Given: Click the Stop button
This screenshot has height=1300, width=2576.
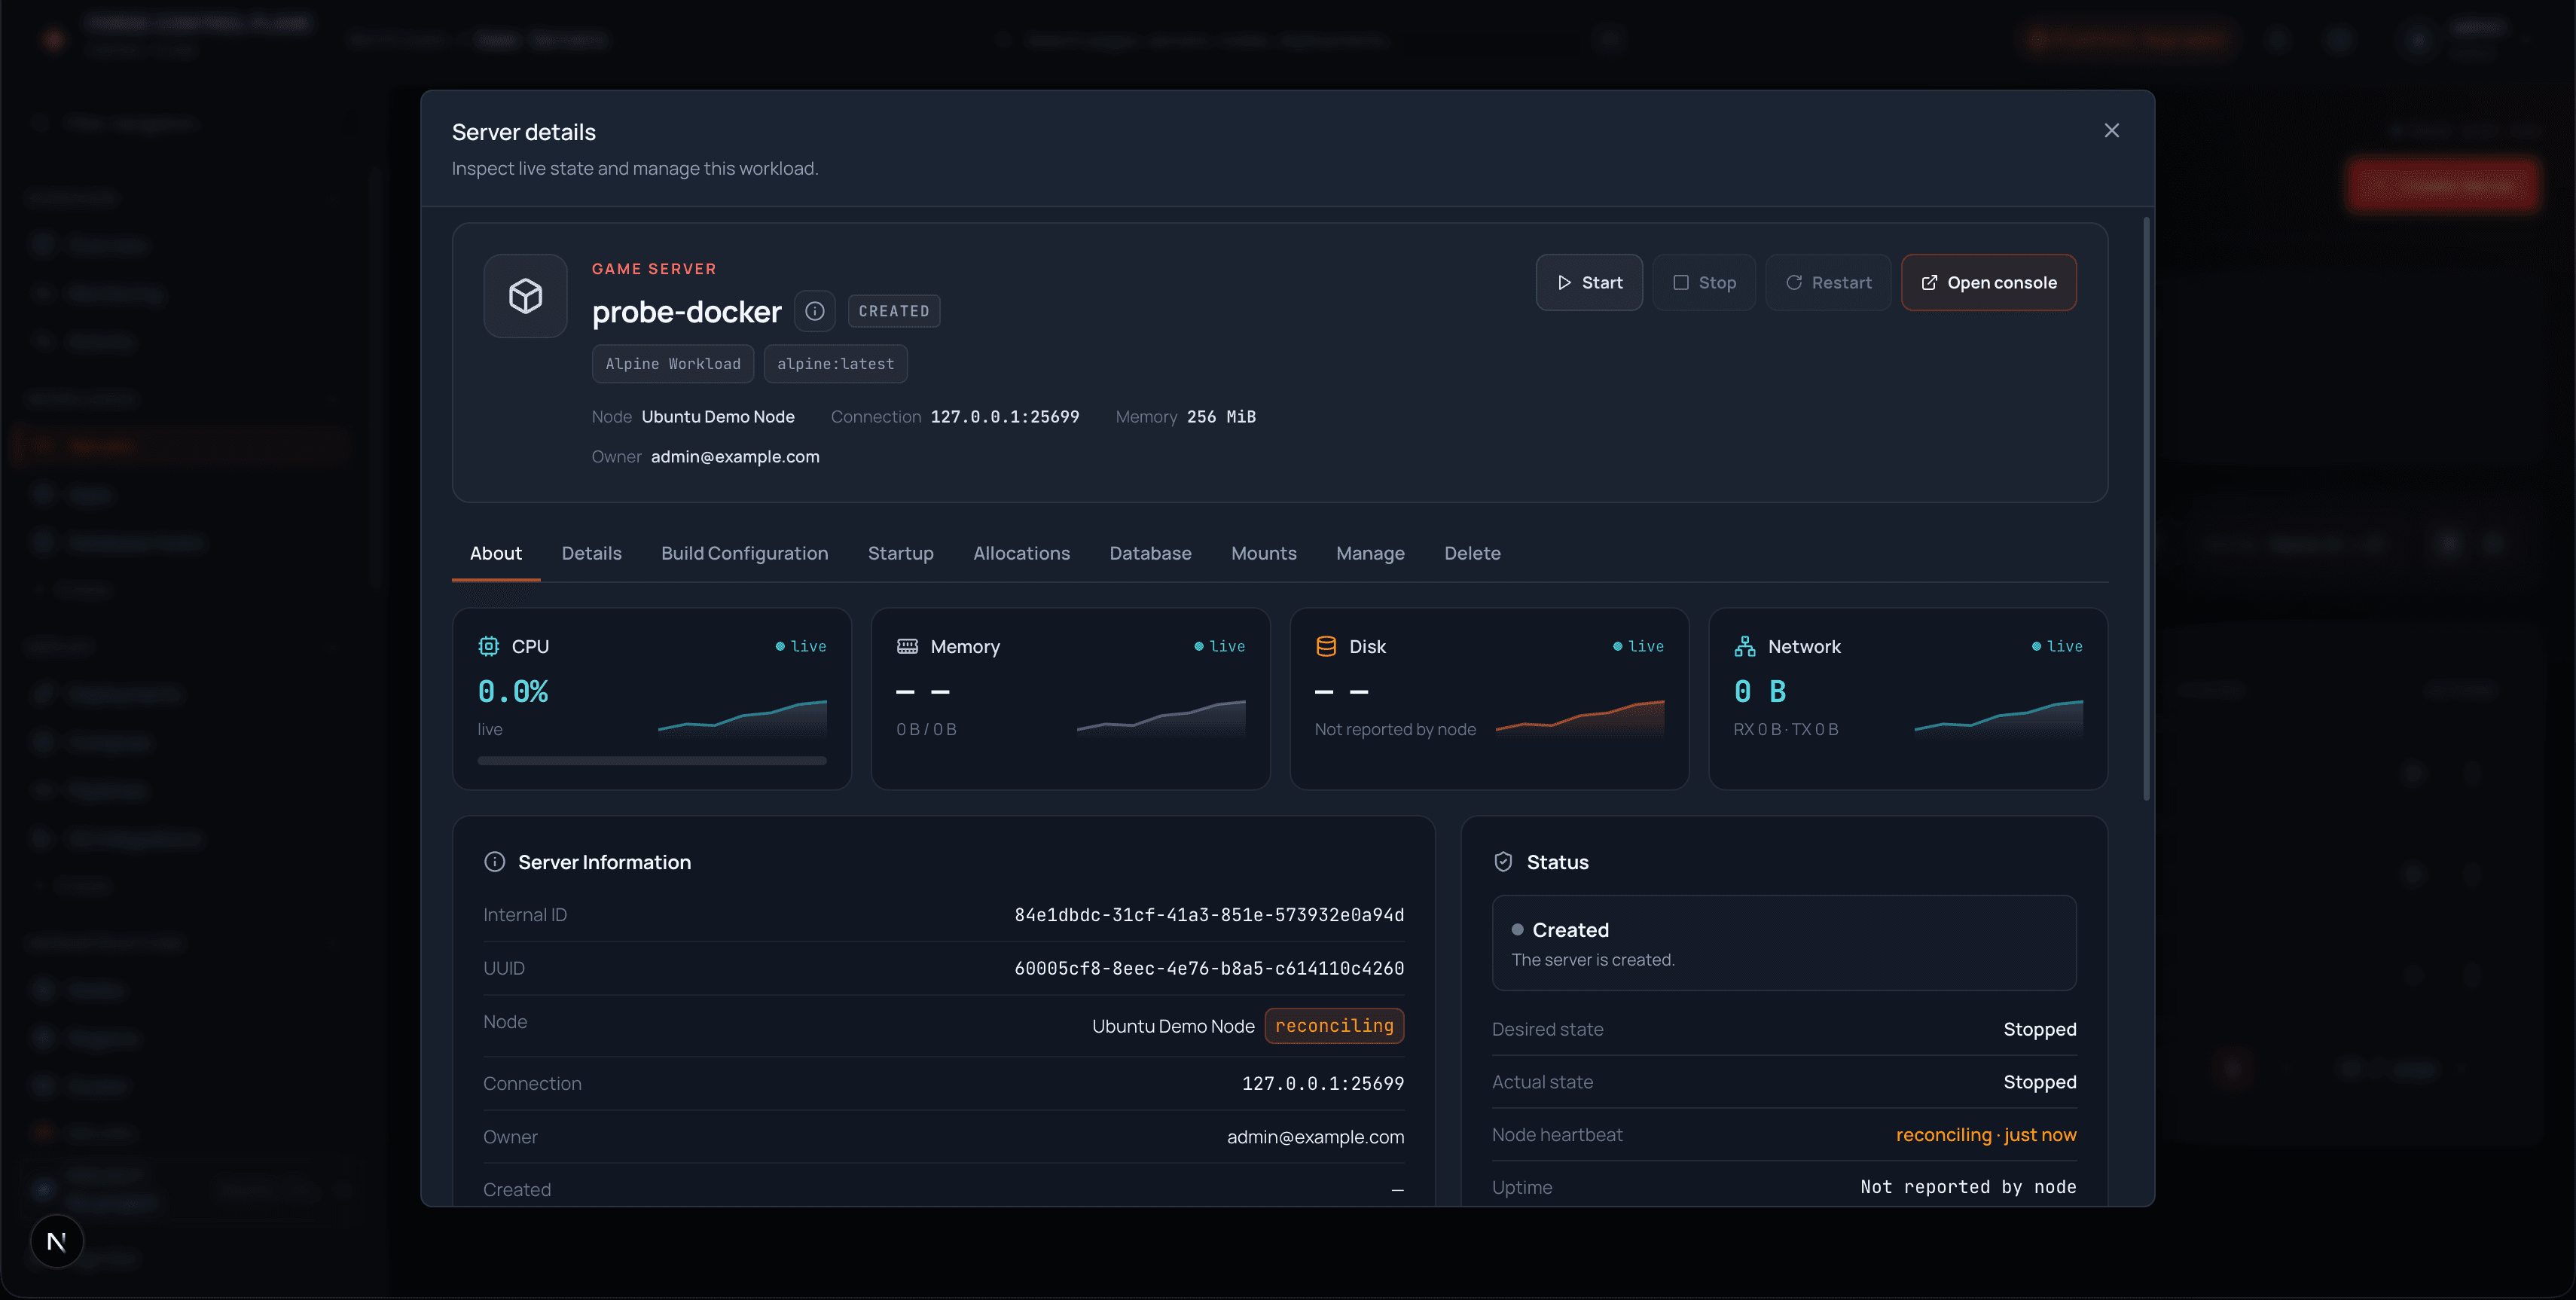Looking at the screenshot, I should [x=1704, y=283].
